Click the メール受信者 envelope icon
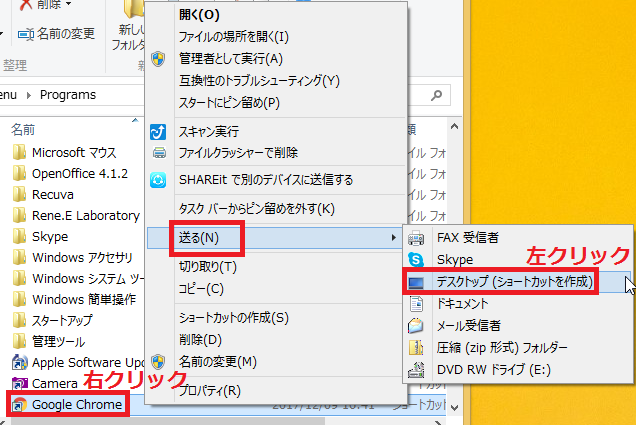The height and width of the screenshot is (425, 636). click(416, 326)
